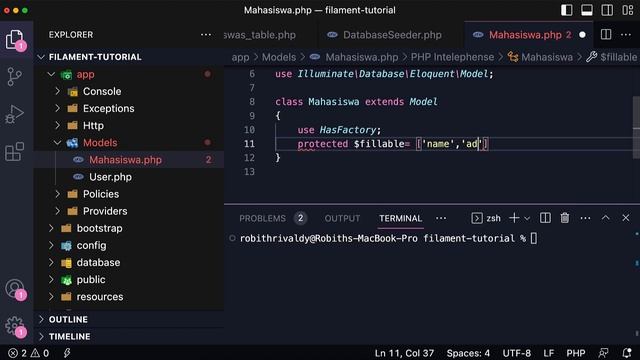Screen dimensions: 640x360
Task: Expand the OUTLINE section
Action: click(130, 320)
